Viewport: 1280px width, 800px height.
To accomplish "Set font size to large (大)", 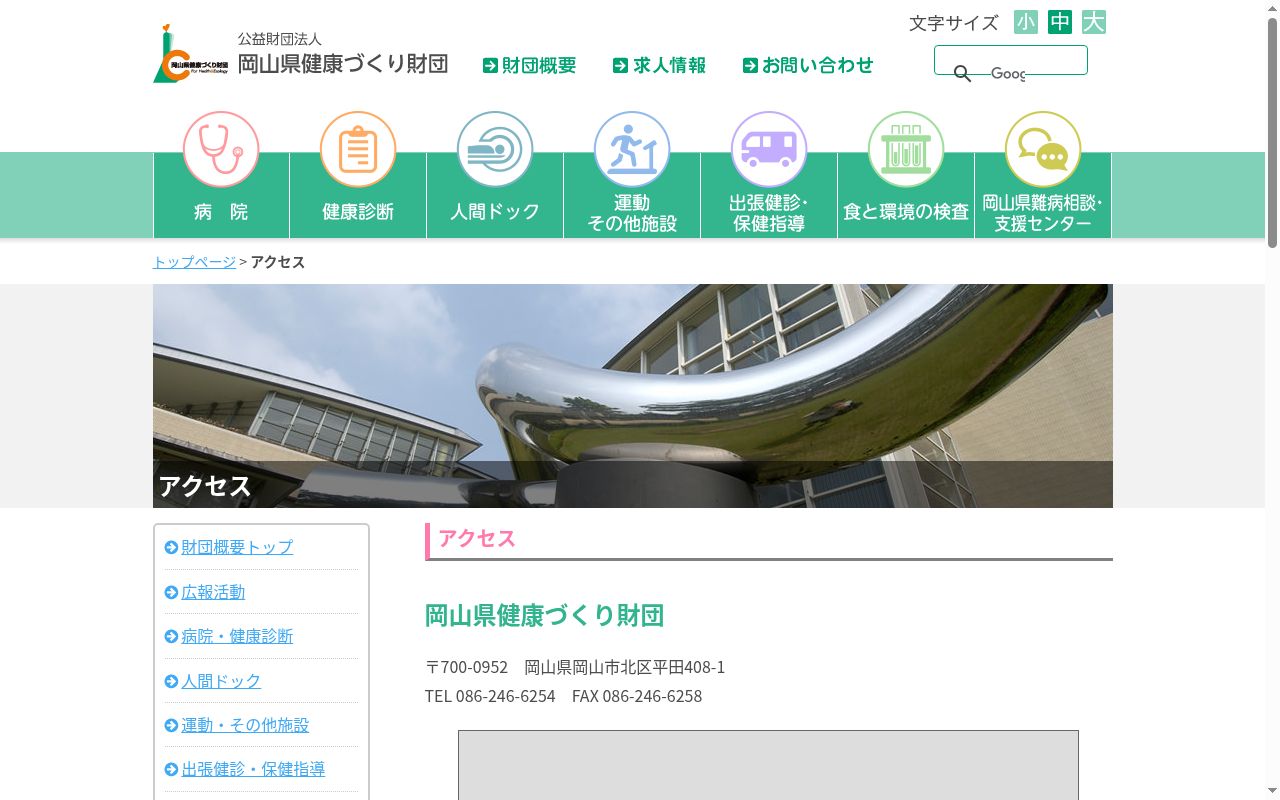I will [x=1094, y=22].
